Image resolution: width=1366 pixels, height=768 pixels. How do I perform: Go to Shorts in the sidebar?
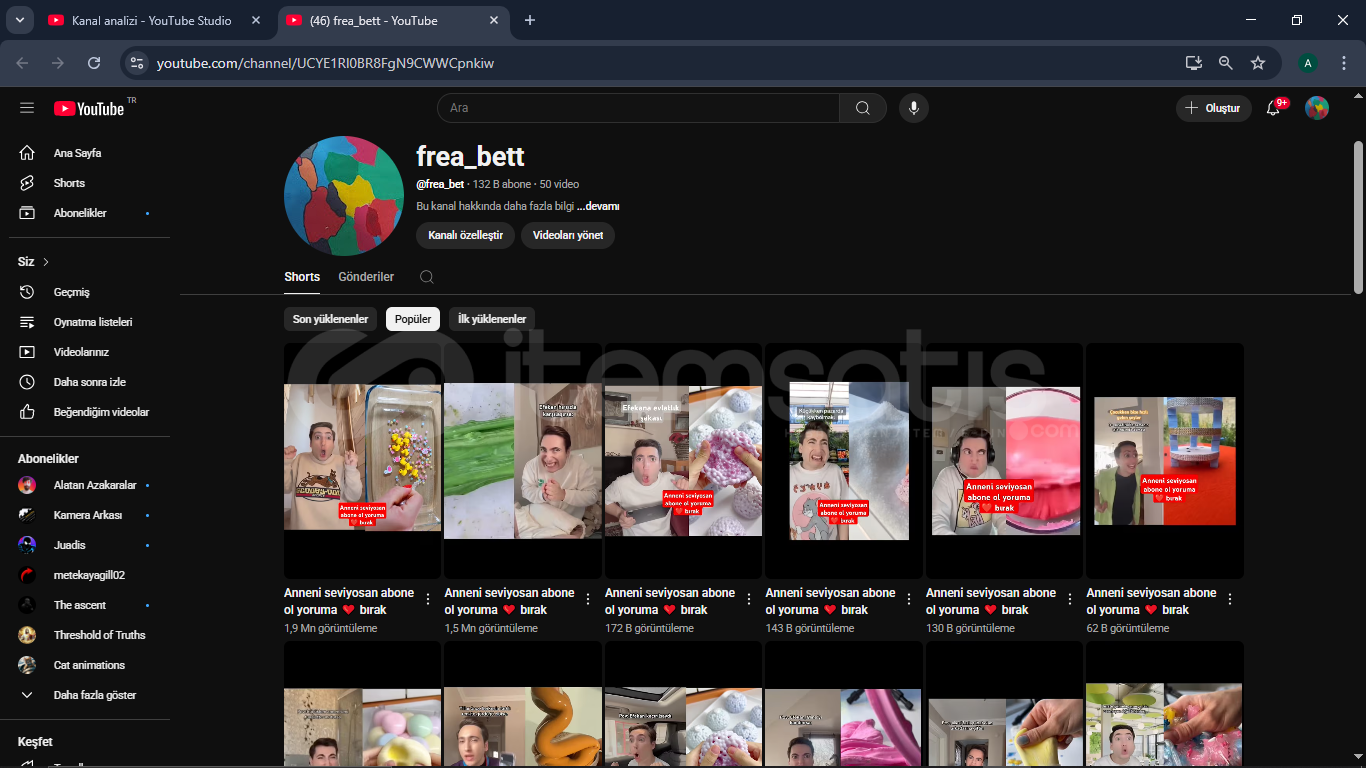click(69, 183)
